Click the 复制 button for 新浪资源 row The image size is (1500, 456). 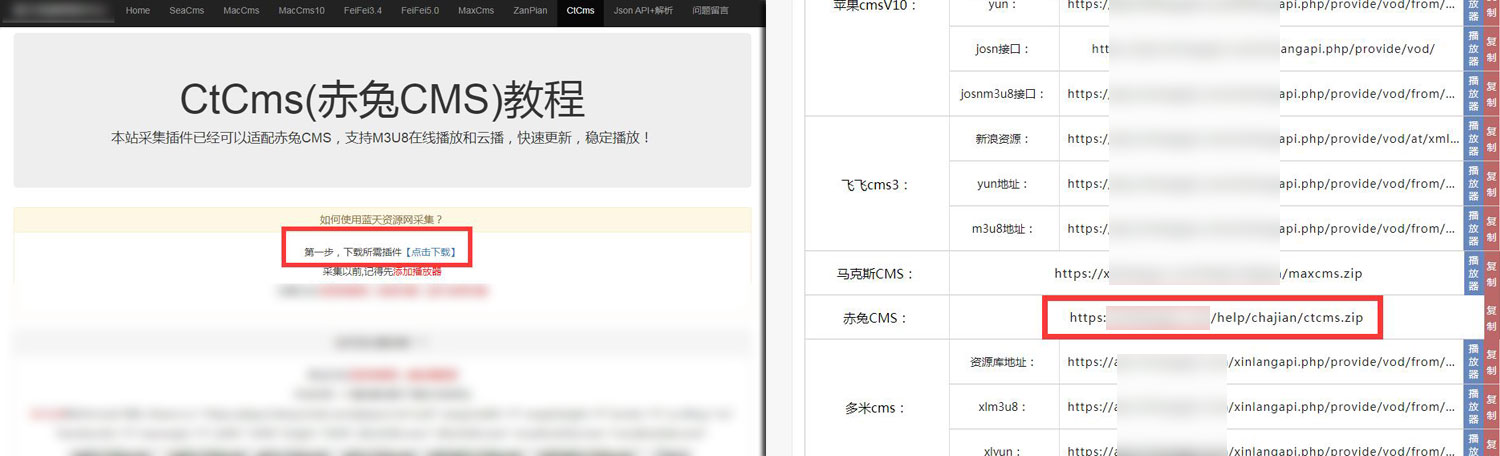click(1491, 138)
